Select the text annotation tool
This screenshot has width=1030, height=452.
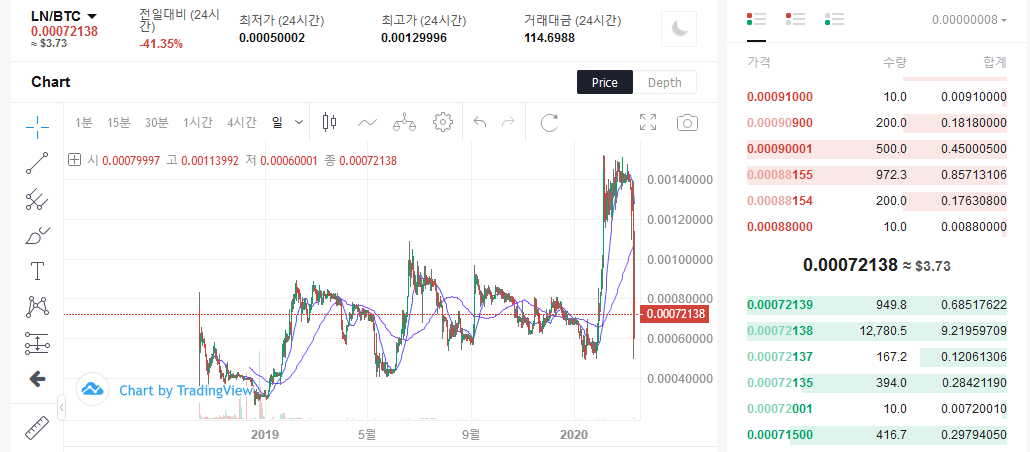pyautogui.click(x=37, y=271)
